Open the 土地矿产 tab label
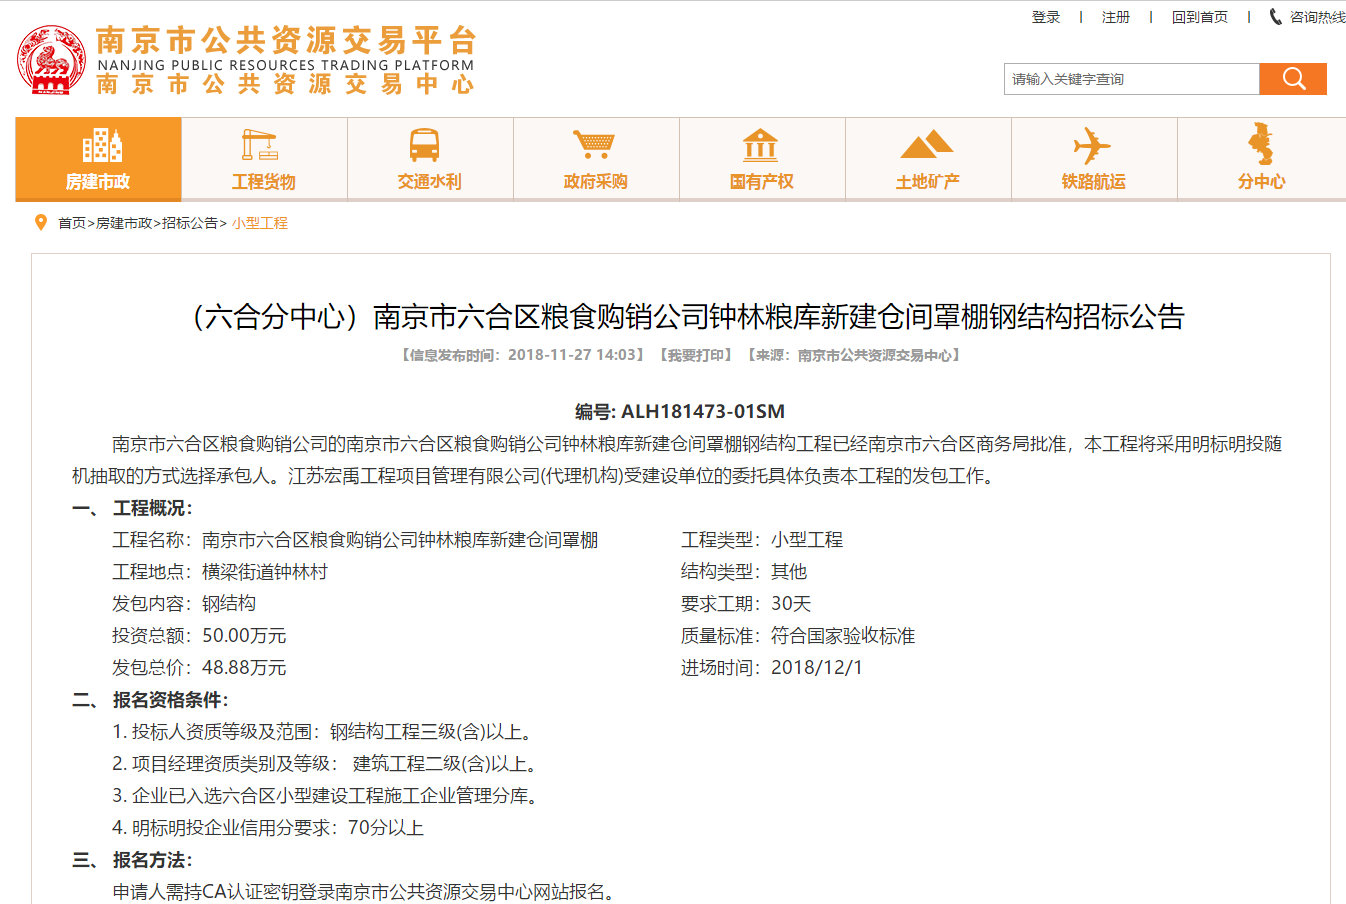 [x=928, y=182]
